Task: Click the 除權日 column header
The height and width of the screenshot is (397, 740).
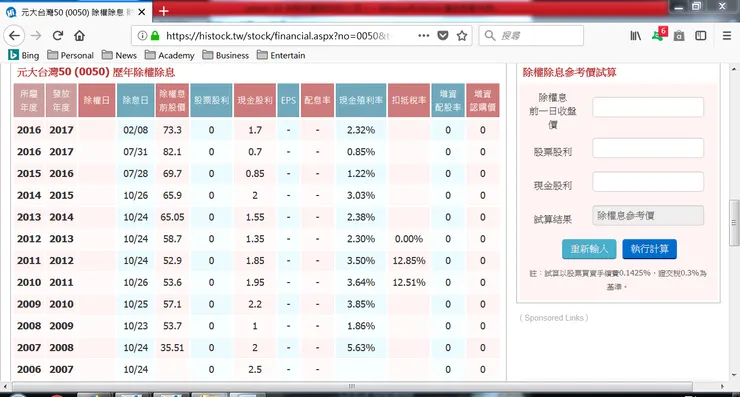Action: click(x=97, y=101)
